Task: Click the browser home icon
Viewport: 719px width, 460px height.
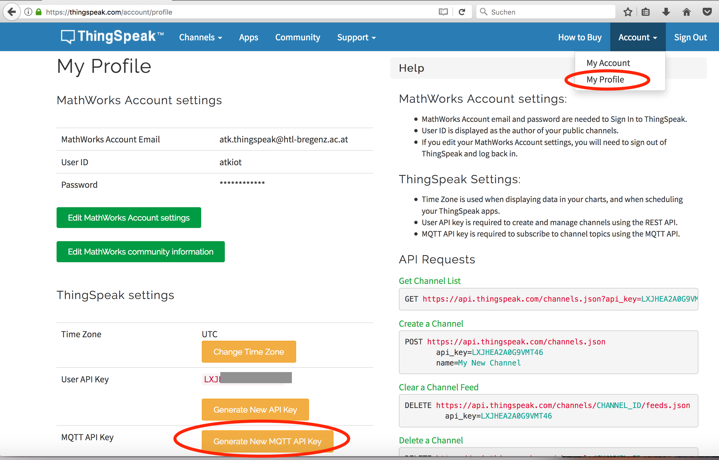Action: point(686,12)
